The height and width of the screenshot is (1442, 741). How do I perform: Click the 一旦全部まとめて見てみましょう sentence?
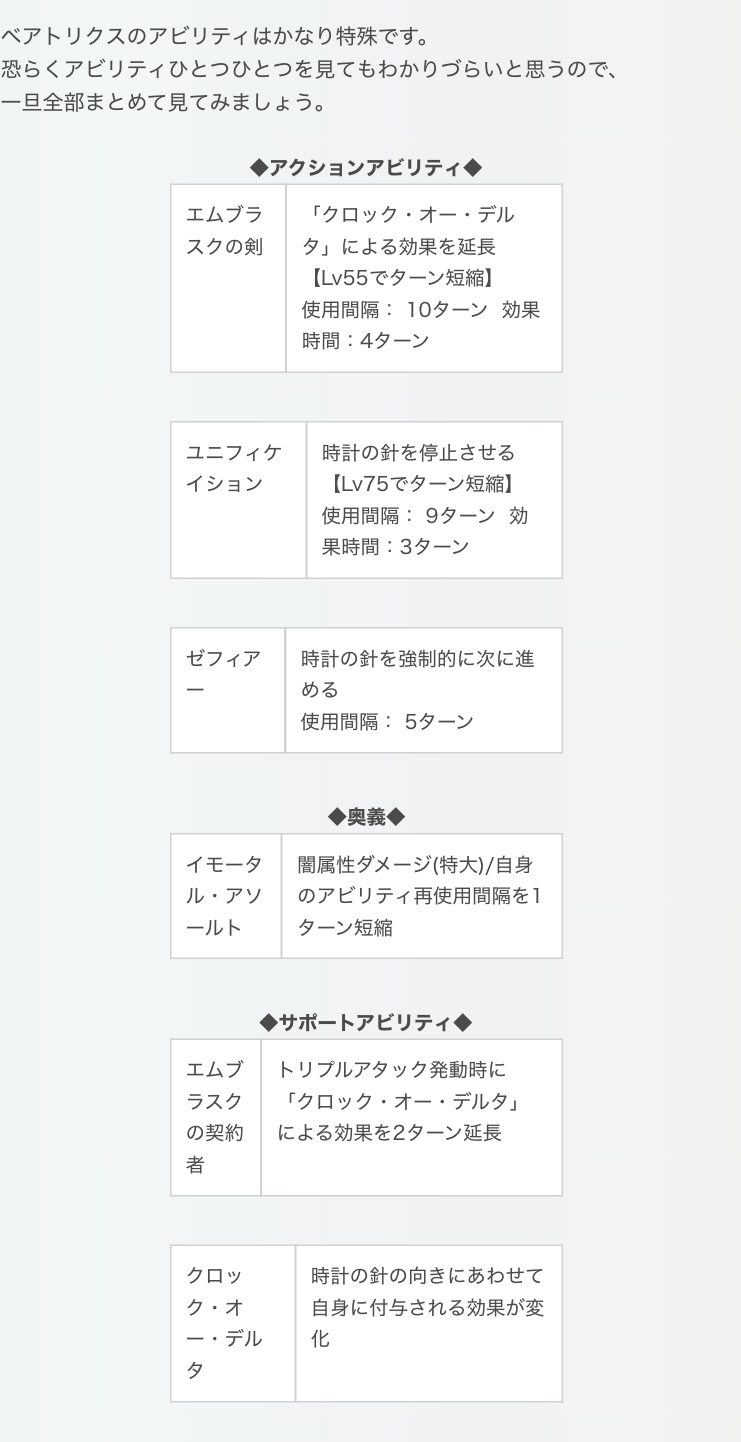[x=163, y=103]
